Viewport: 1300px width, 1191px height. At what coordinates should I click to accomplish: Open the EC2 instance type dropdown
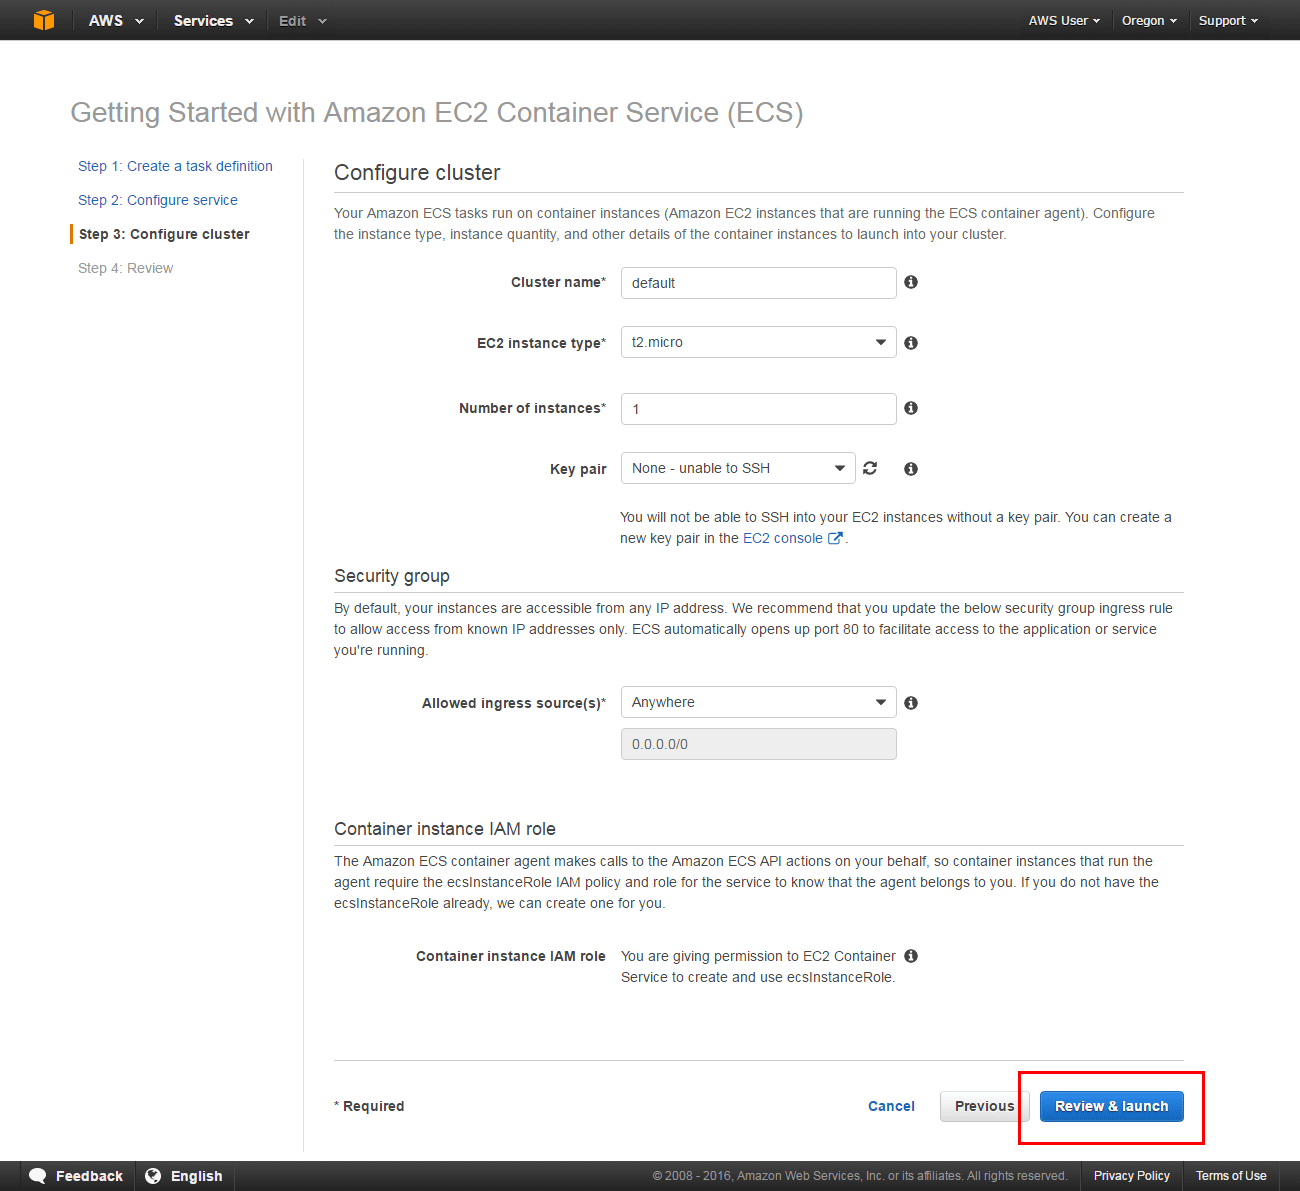click(879, 342)
